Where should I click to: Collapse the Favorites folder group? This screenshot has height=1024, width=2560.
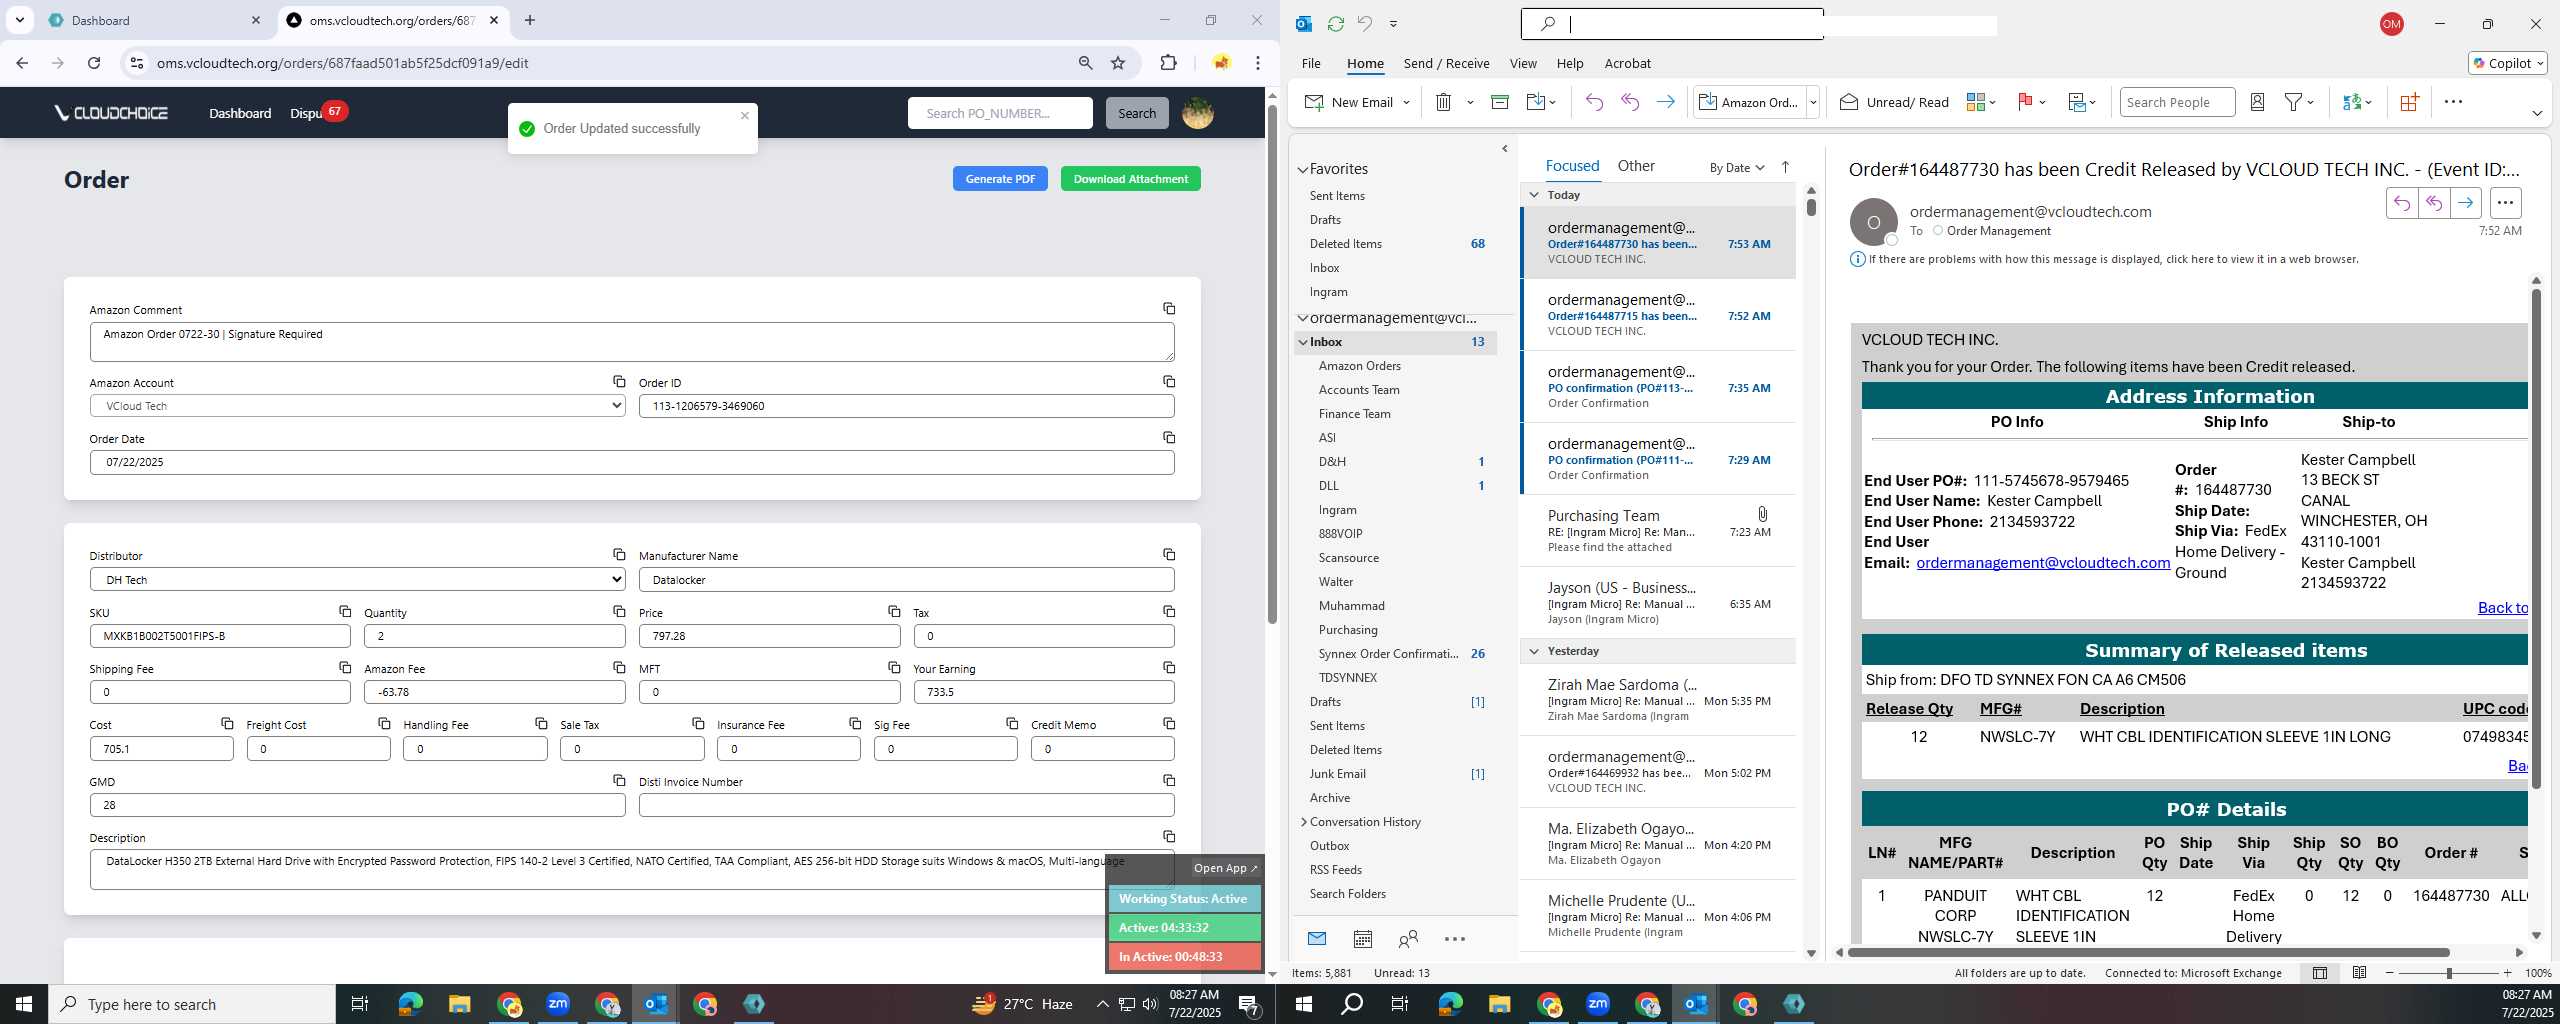[x=1303, y=170]
